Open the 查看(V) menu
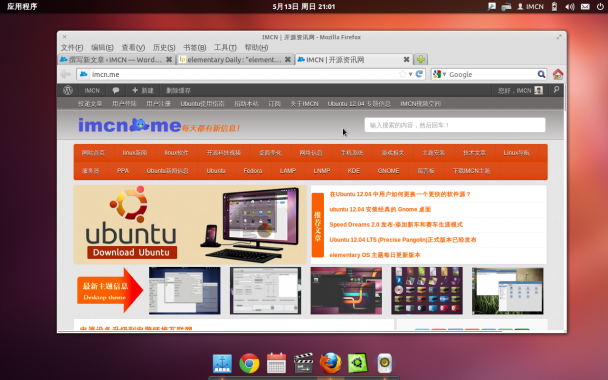Image resolution: width=608 pixels, height=380 pixels. coord(133,47)
